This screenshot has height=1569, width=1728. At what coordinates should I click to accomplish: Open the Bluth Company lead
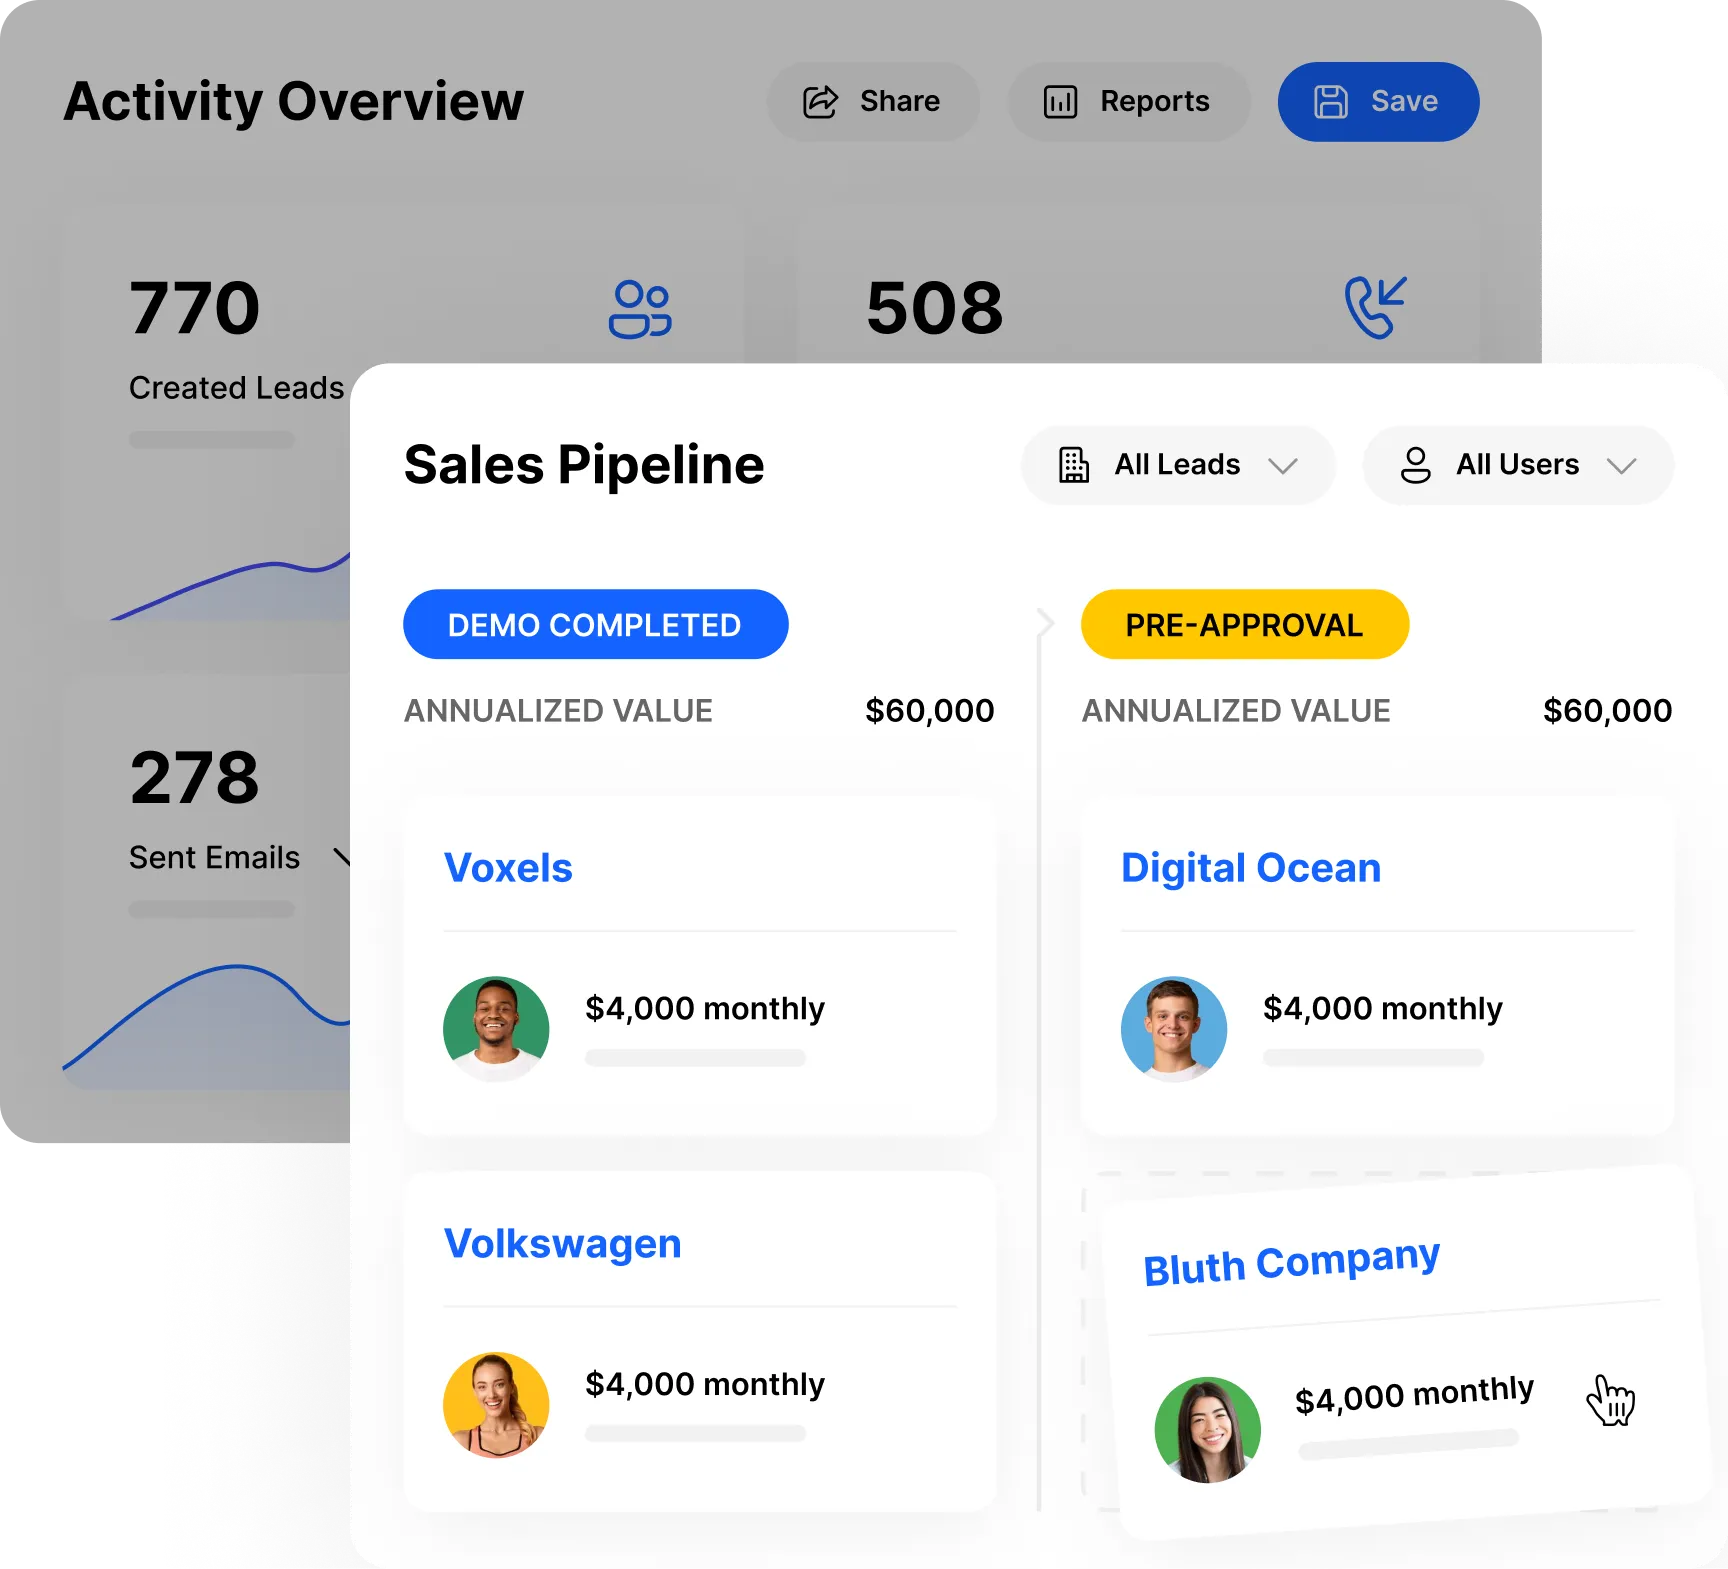pos(1292,1262)
